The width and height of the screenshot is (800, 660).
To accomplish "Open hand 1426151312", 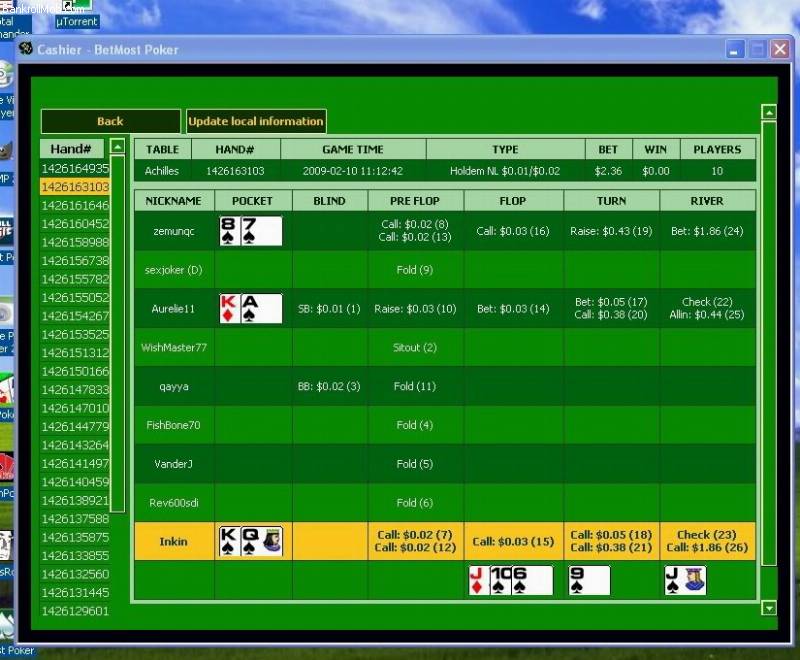I will point(75,352).
